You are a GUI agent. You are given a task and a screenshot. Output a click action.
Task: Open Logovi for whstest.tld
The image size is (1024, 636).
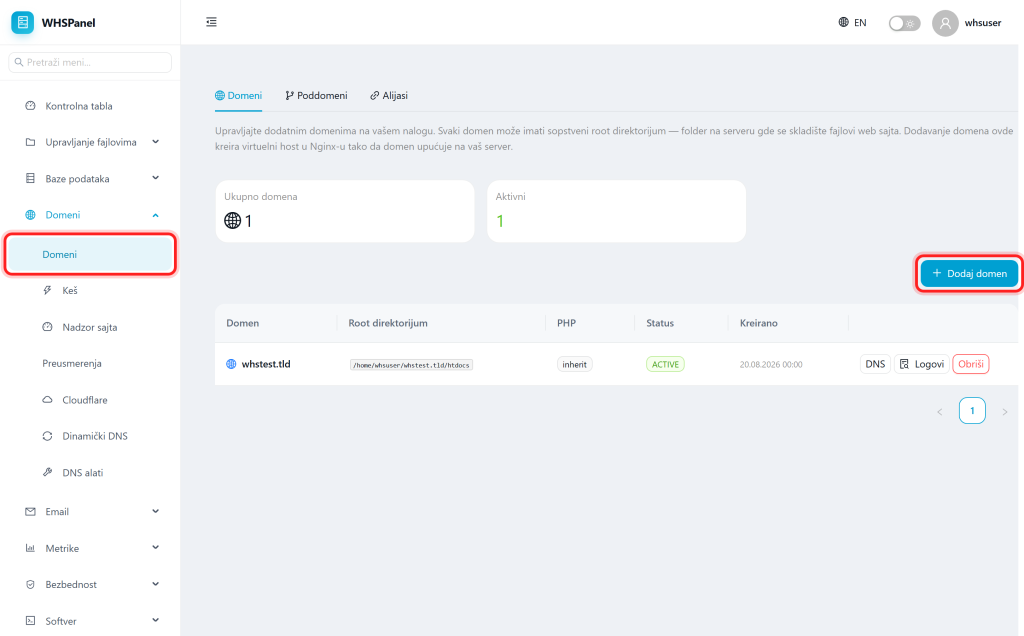[x=921, y=364]
